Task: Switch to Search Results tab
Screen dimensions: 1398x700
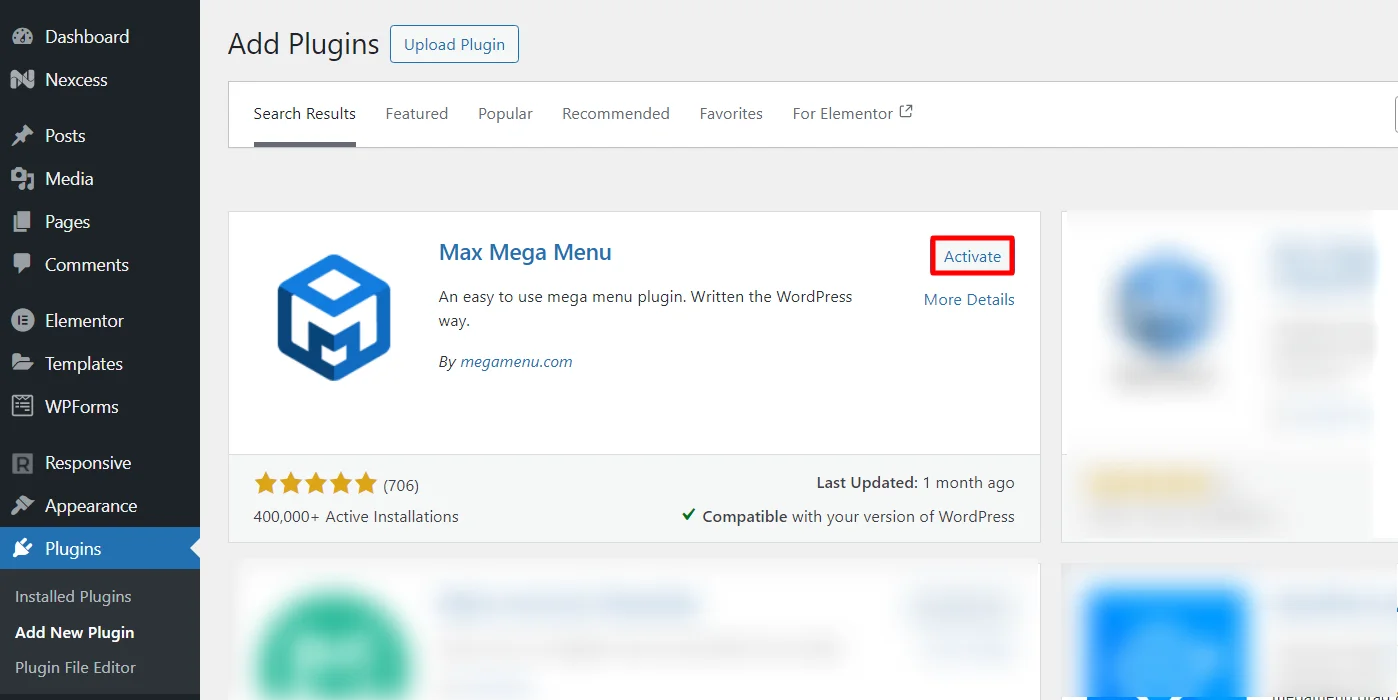Action: click(x=305, y=114)
